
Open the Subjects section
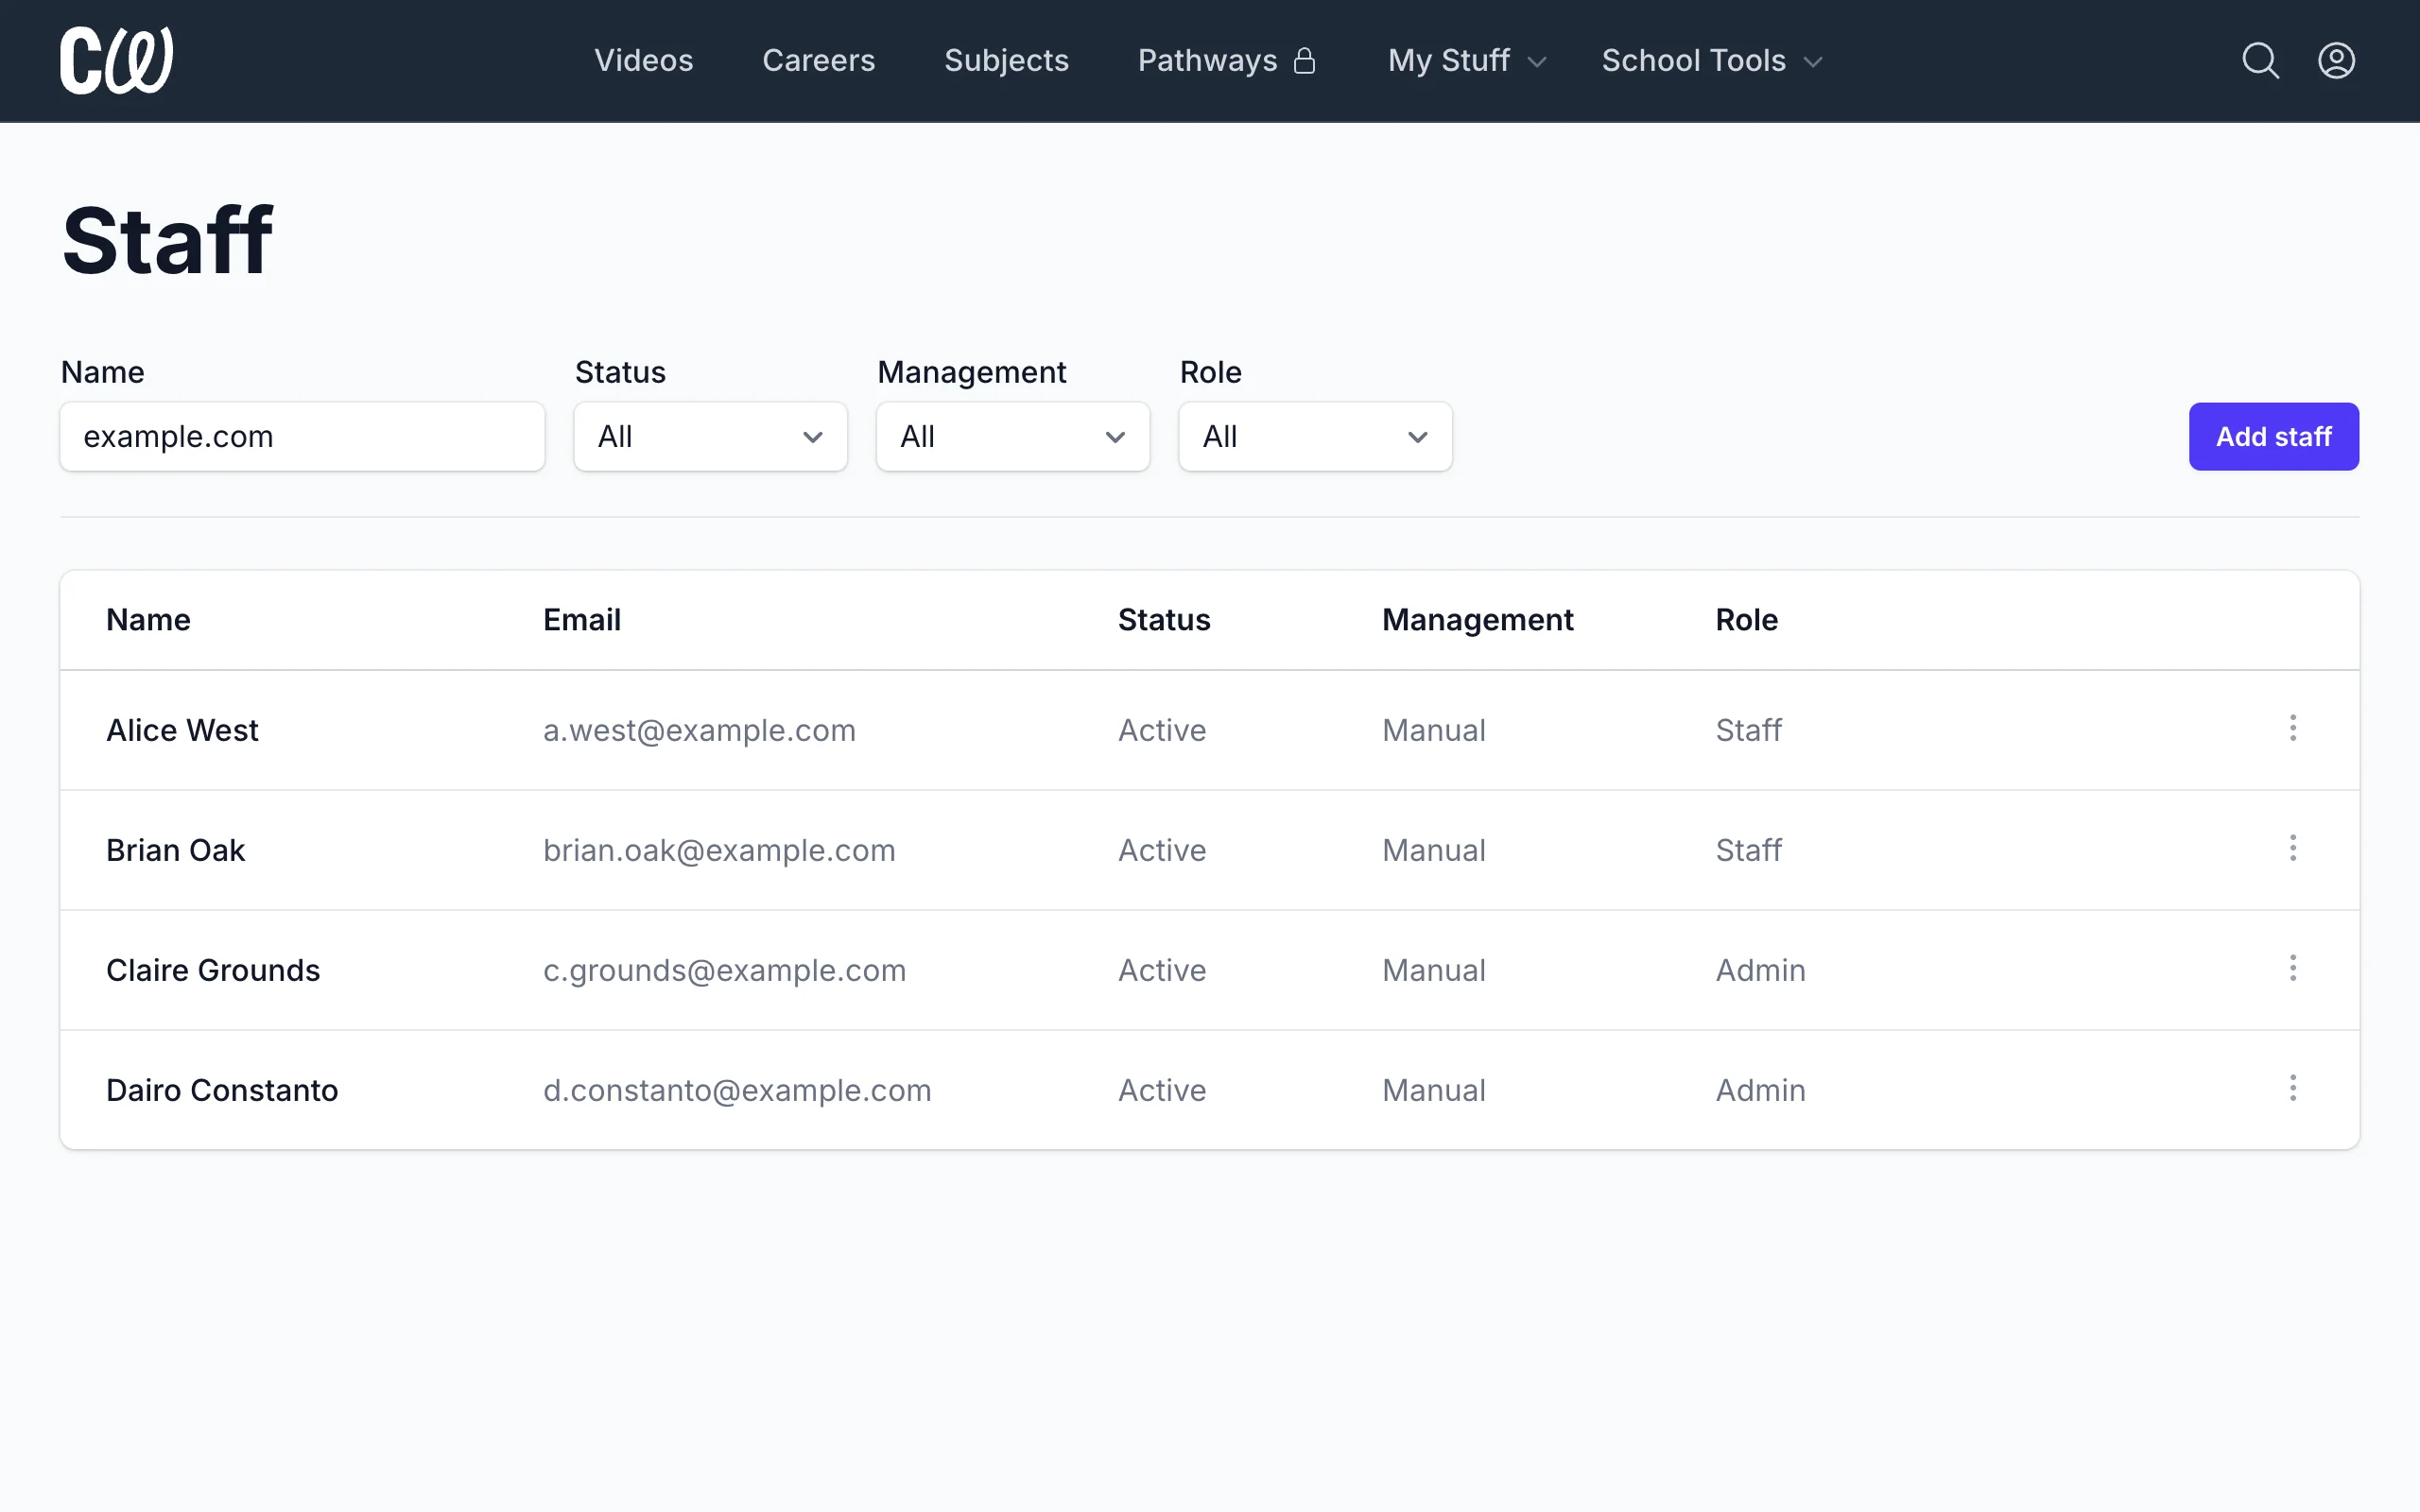click(x=1006, y=61)
